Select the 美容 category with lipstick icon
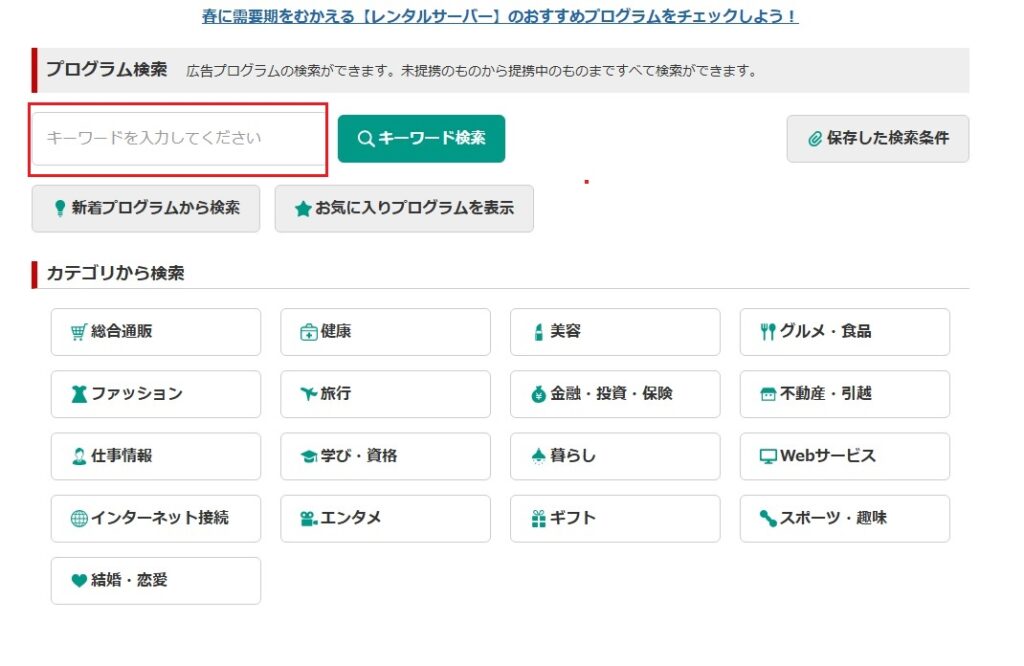This screenshot has height=666, width=1024. click(614, 332)
